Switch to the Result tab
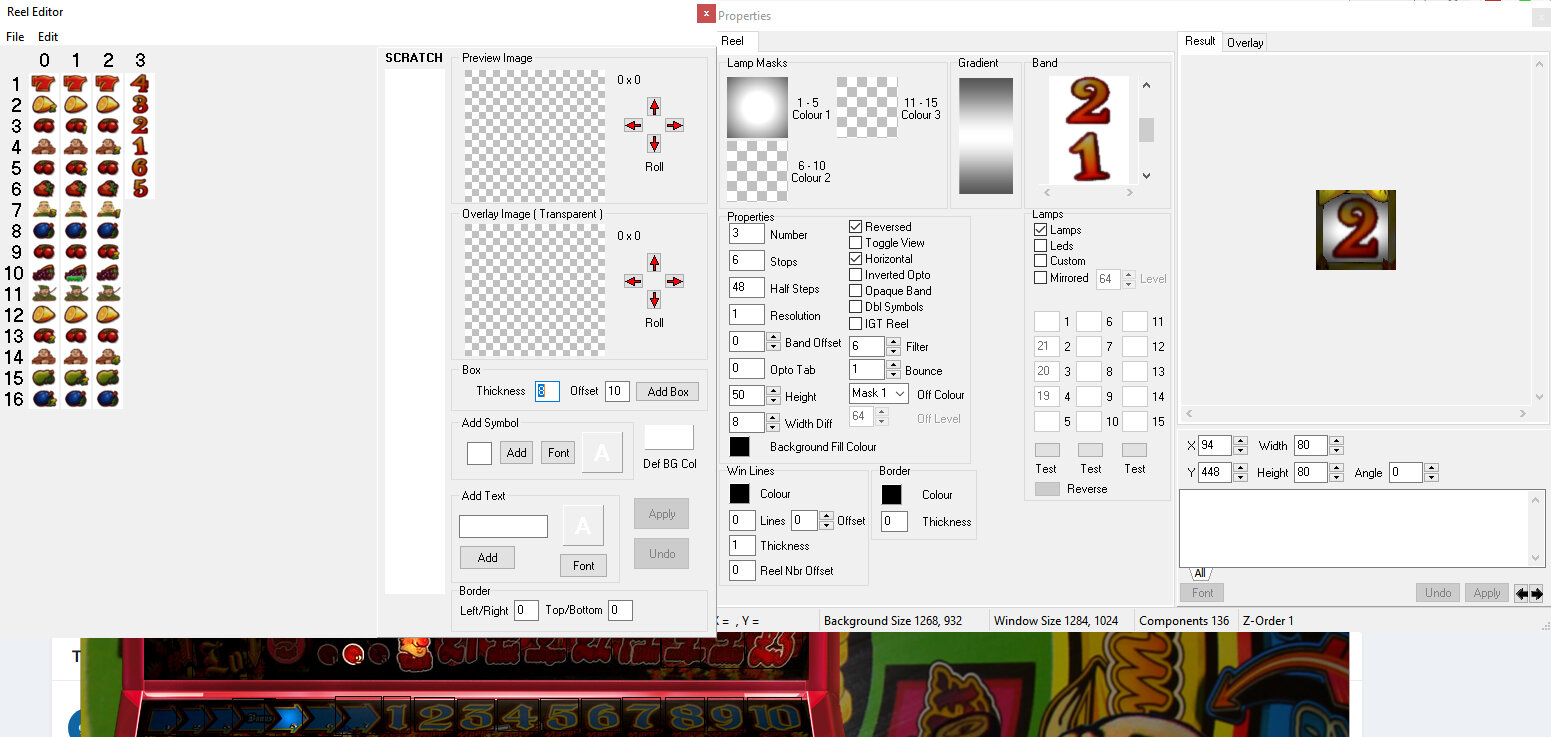1551x737 pixels. pos(1200,41)
